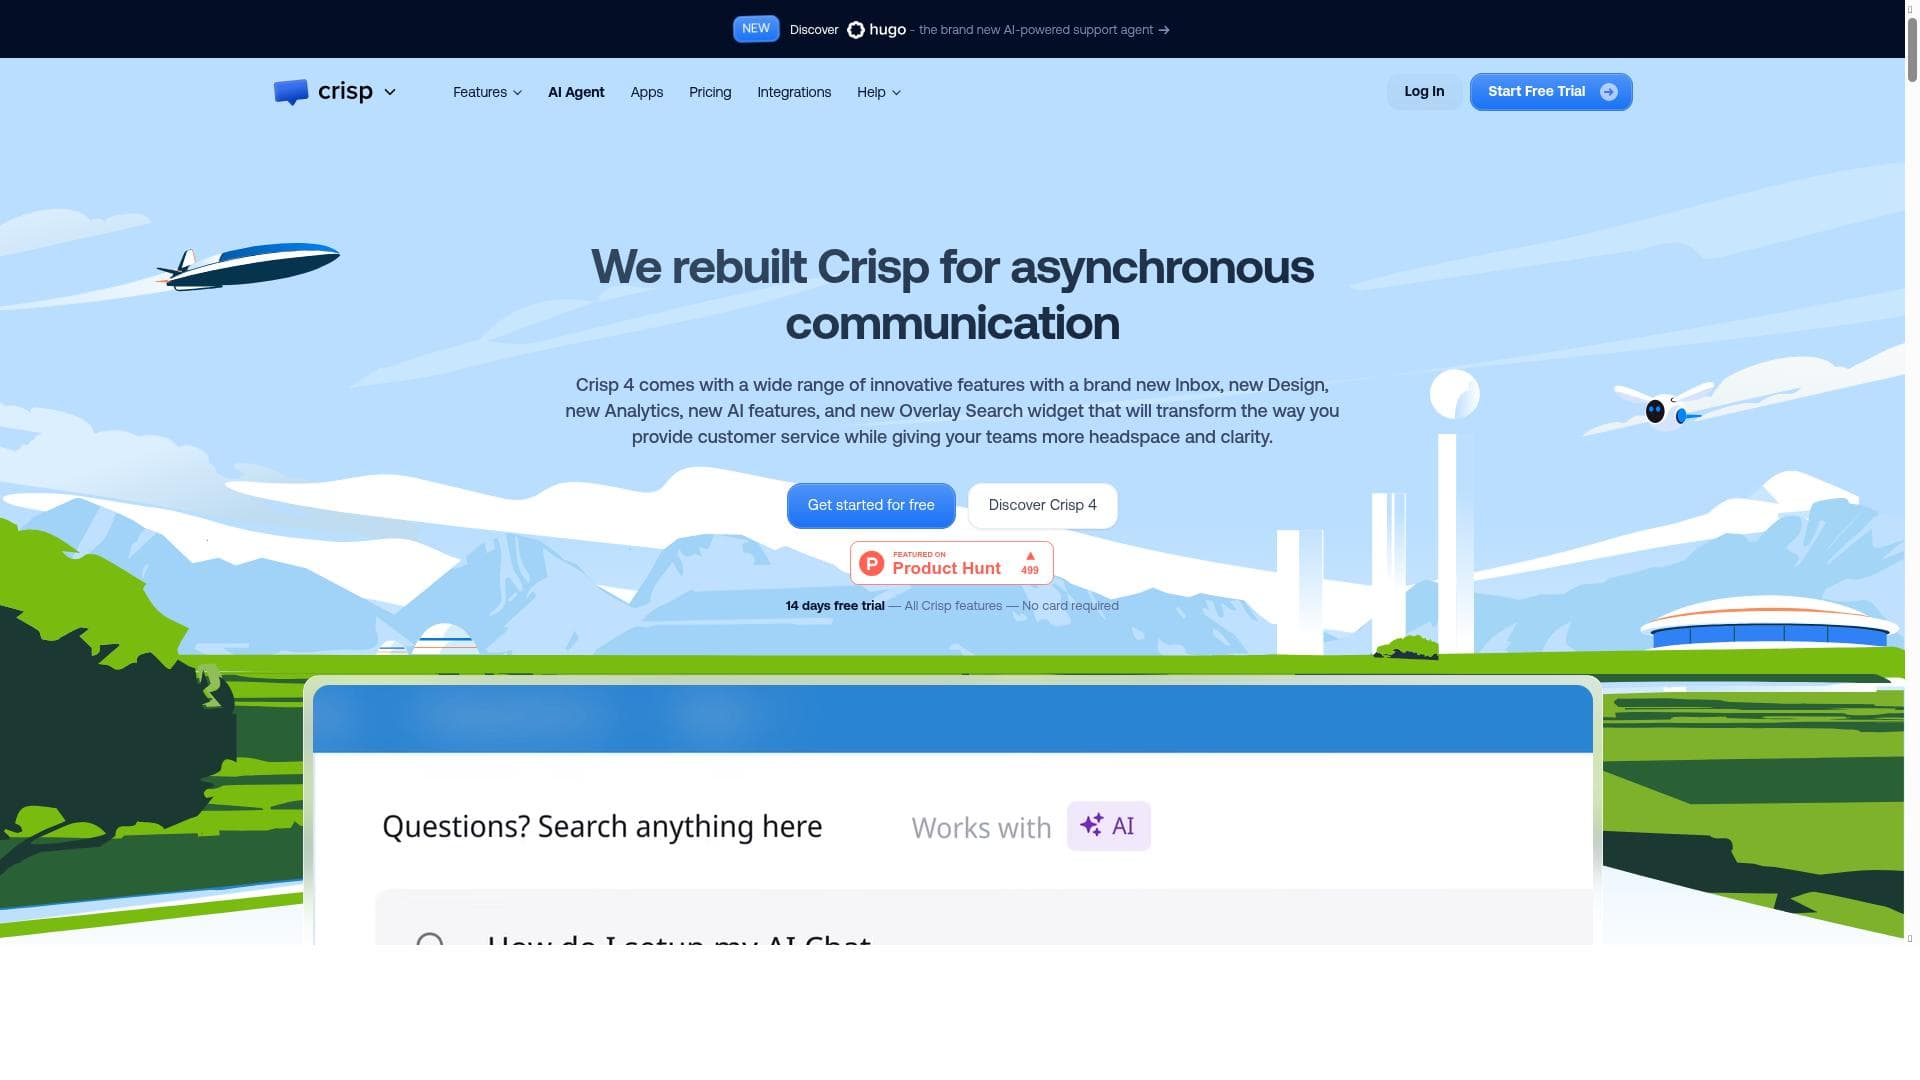Click the magnifier icon in search field
The image size is (1920, 1080).
pyautogui.click(x=430, y=940)
